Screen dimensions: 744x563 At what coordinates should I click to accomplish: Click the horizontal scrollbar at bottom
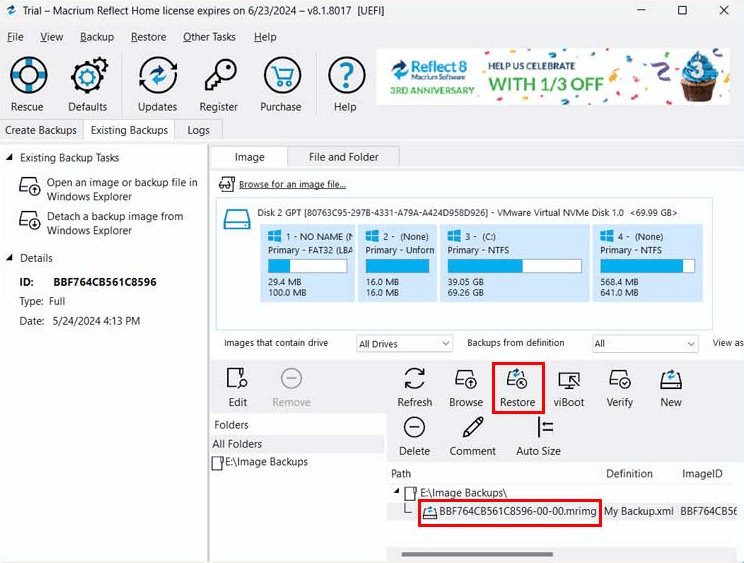pyautogui.click(x=477, y=554)
